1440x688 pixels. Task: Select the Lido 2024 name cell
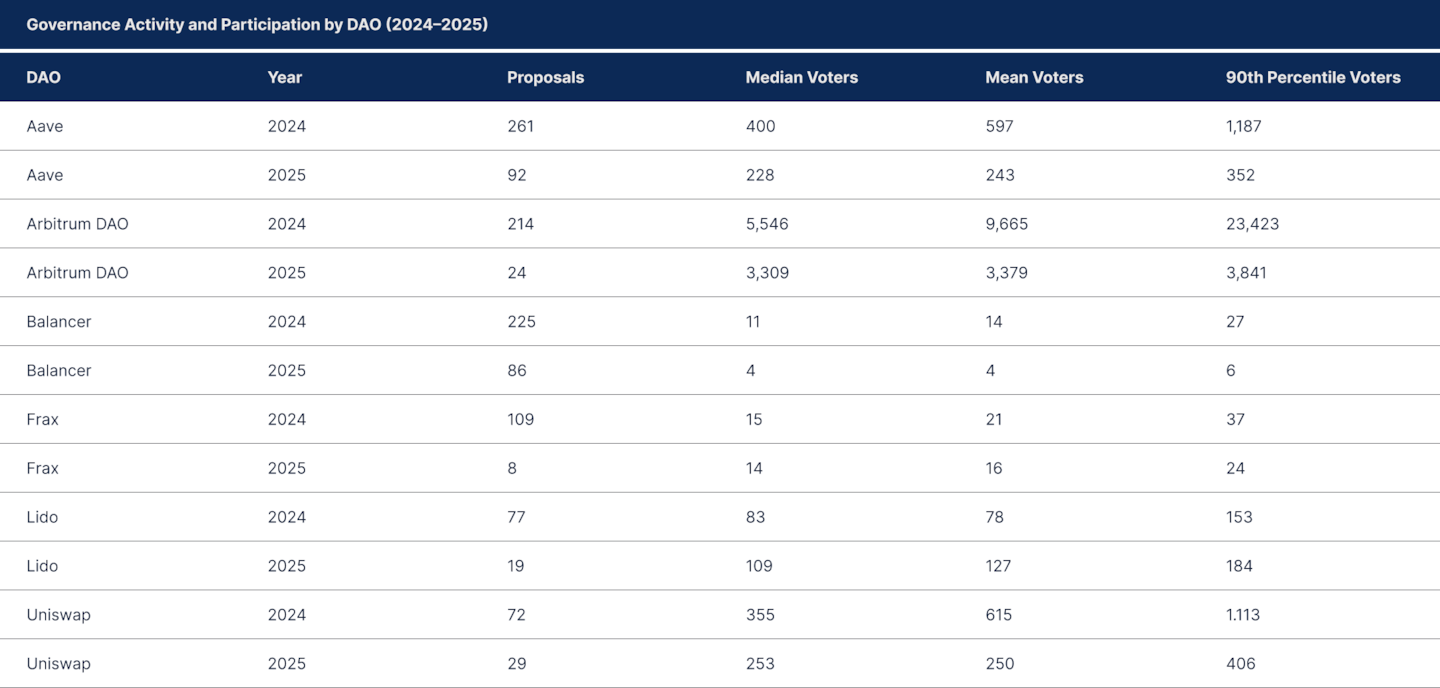tap(42, 517)
